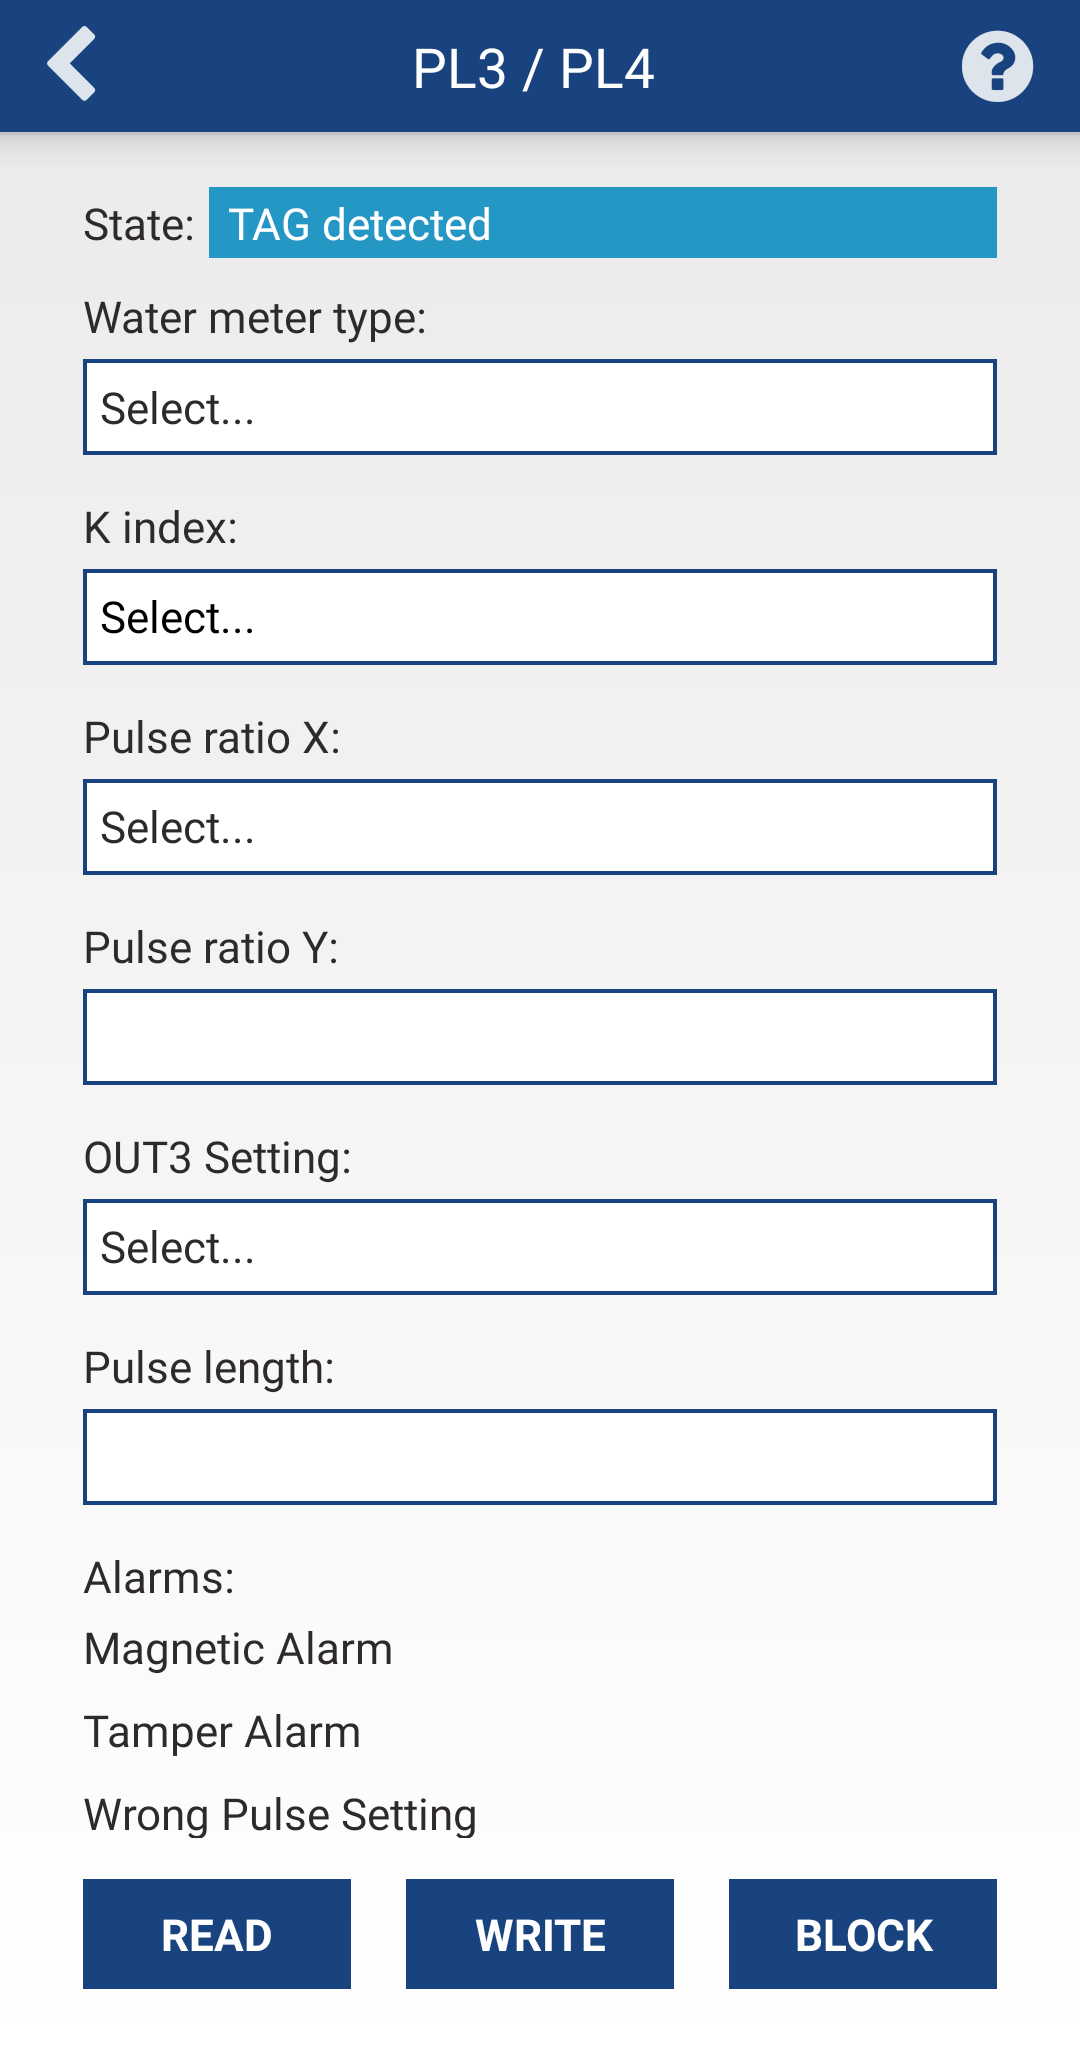1080x2072 pixels.
Task: Tap the back arrow icon
Action: coord(72,65)
